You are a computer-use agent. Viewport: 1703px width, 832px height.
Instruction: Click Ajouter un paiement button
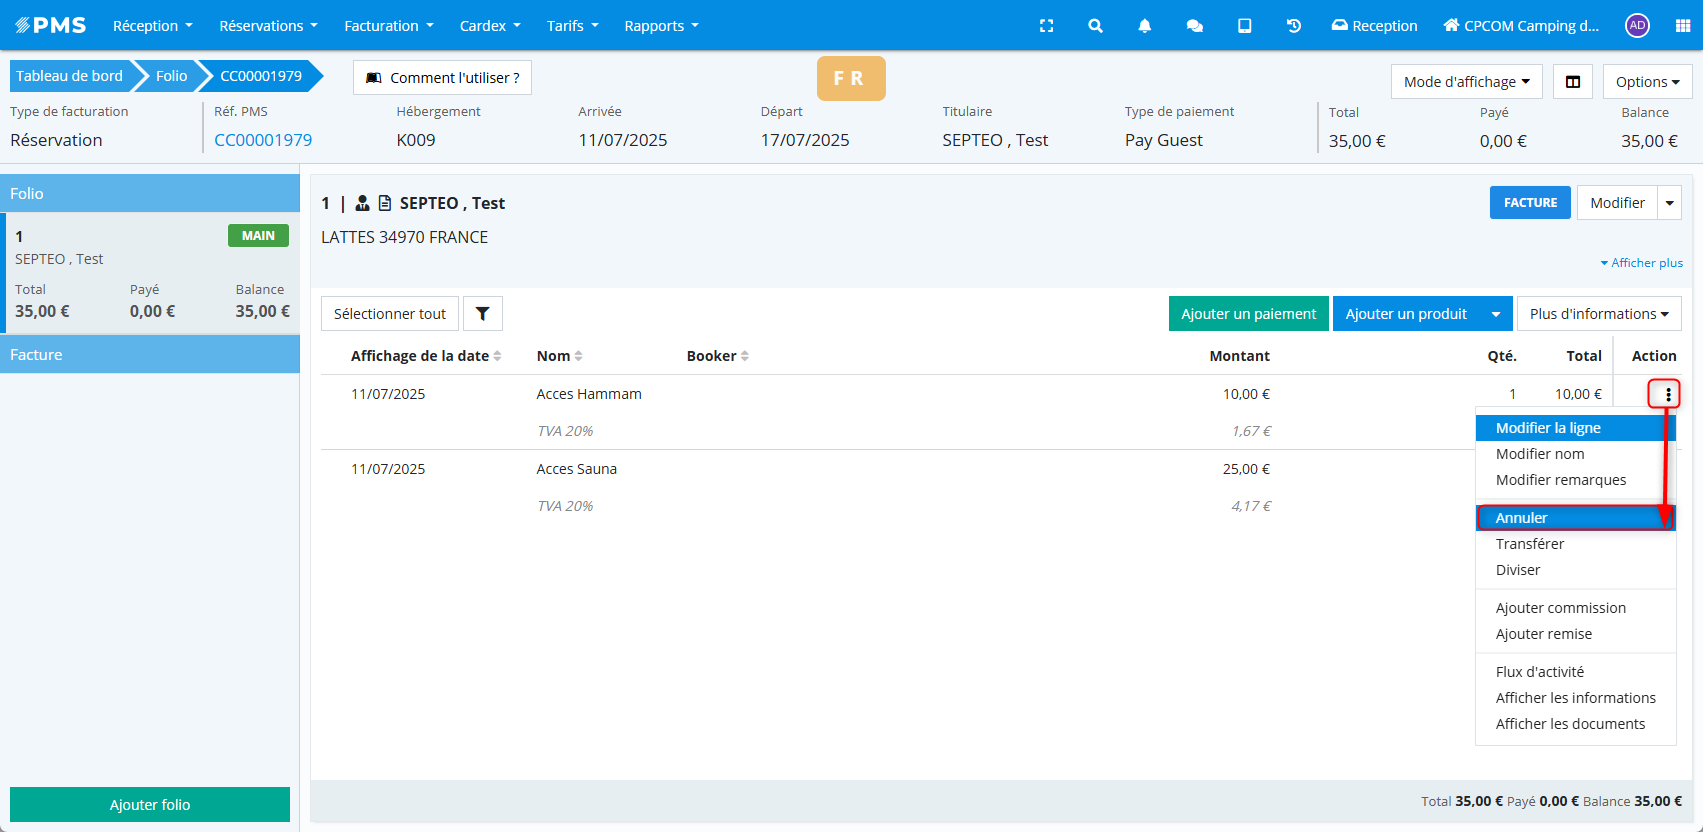1248,314
